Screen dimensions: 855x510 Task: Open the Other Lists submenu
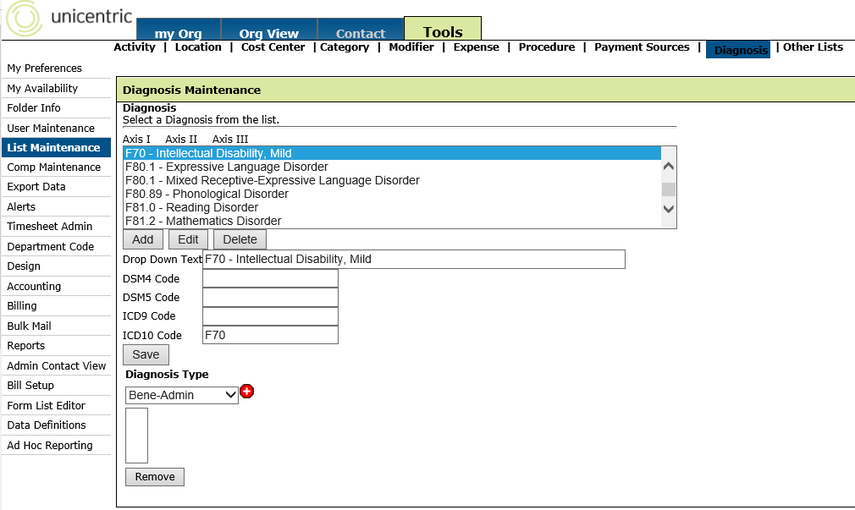(x=813, y=47)
